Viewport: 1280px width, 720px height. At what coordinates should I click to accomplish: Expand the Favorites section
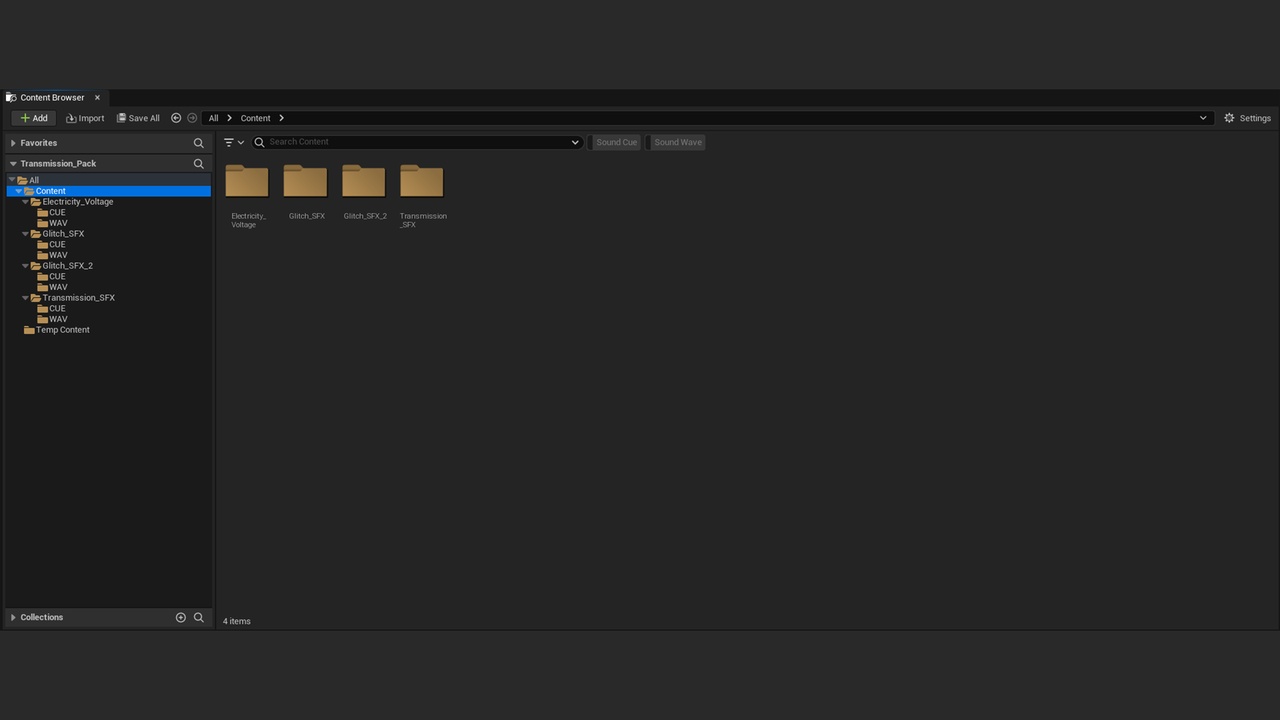click(x=13, y=143)
